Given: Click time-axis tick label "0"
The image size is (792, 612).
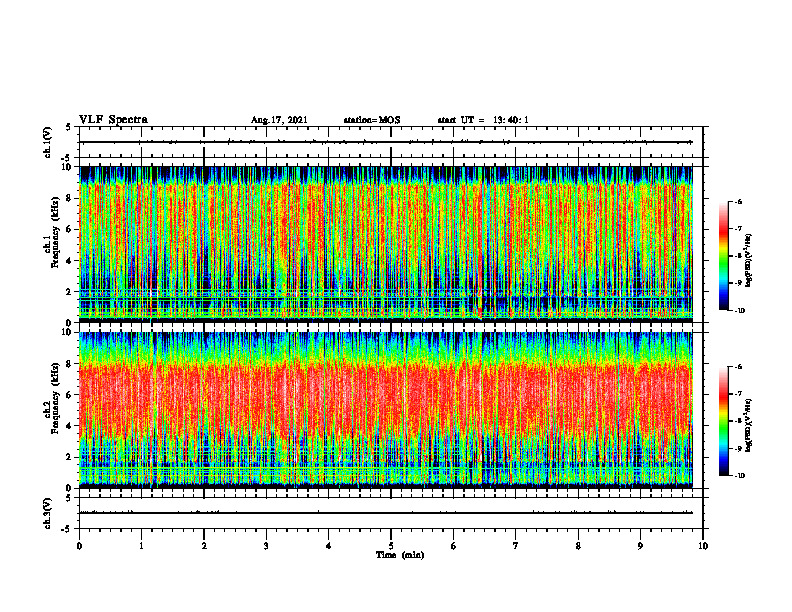Looking at the screenshot, I should click(x=79, y=546).
